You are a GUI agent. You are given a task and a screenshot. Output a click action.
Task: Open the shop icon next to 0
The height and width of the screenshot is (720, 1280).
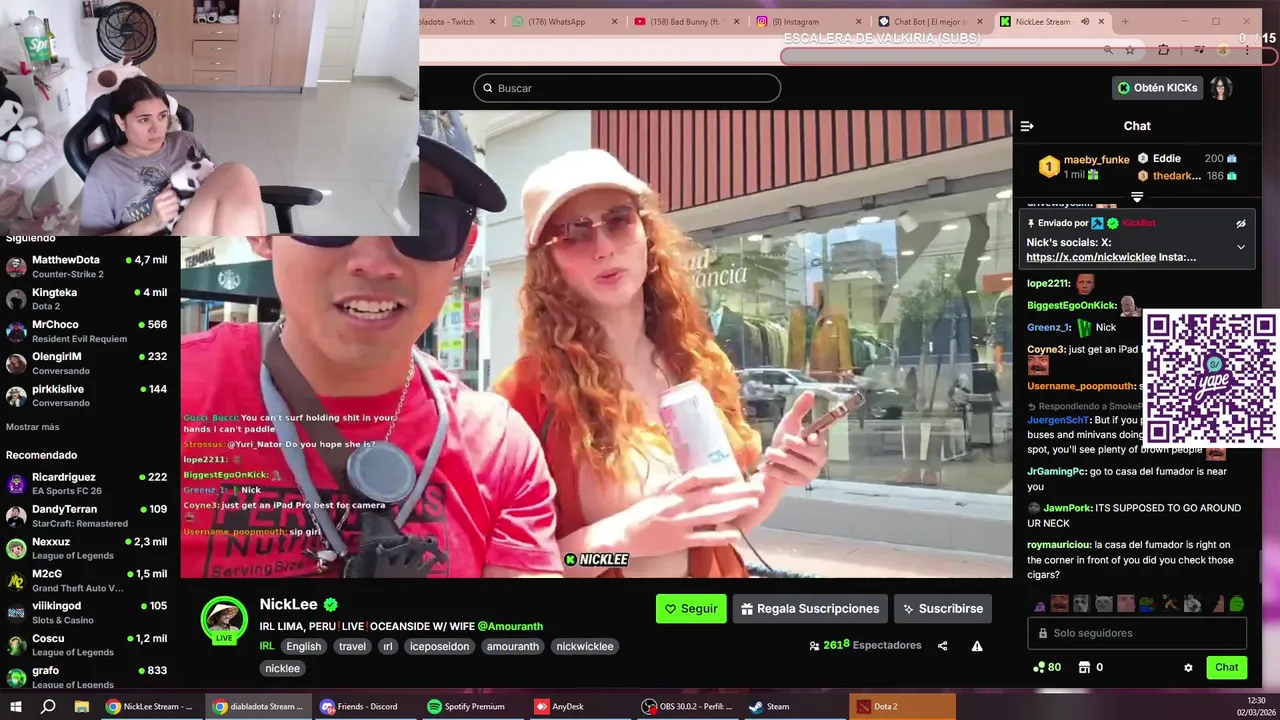(x=1083, y=667)
